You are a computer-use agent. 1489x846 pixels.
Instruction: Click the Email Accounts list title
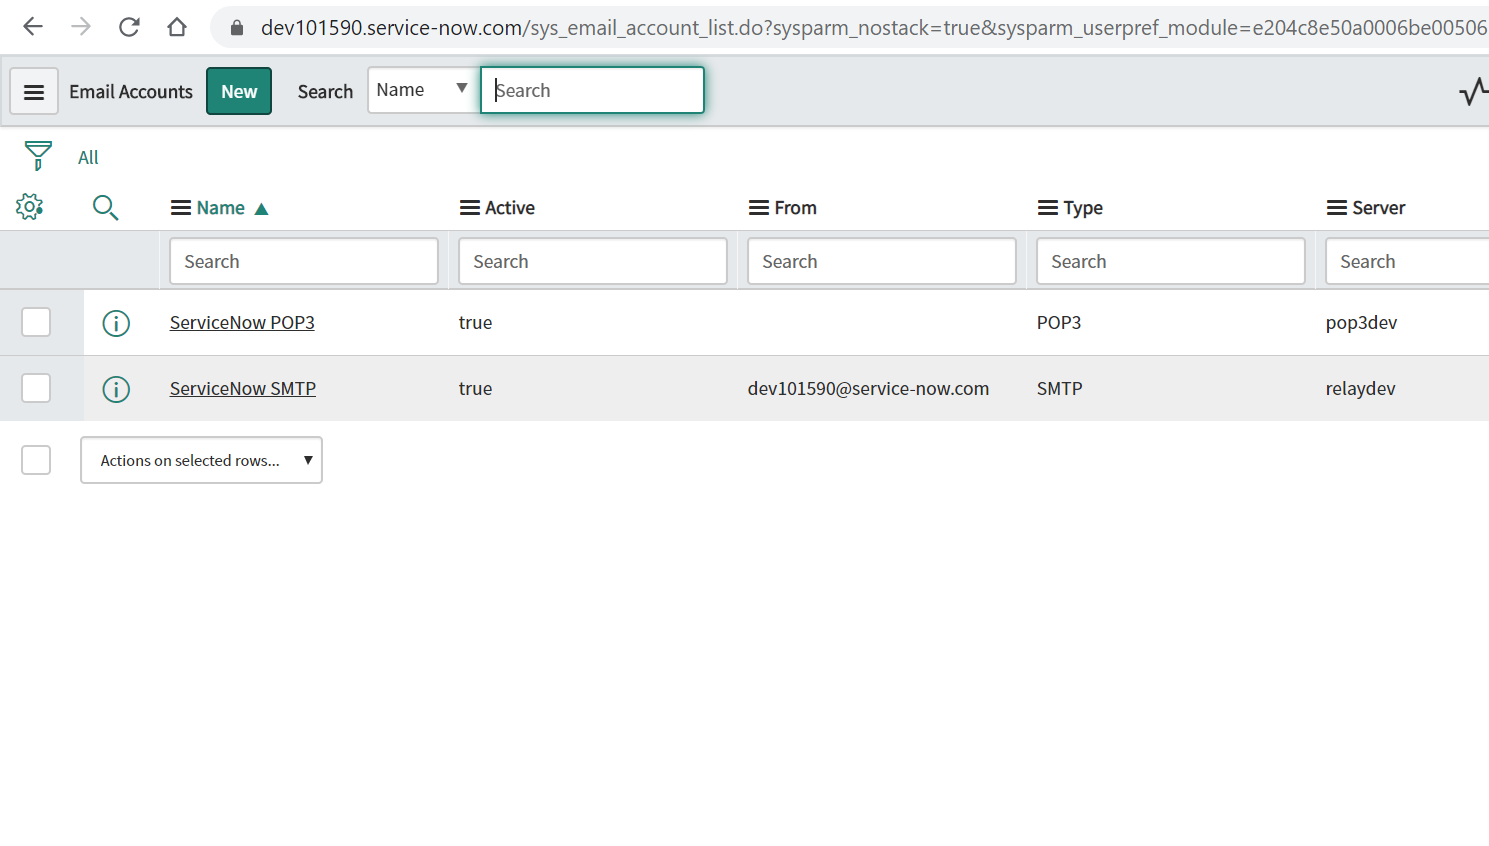coord(131,92)
